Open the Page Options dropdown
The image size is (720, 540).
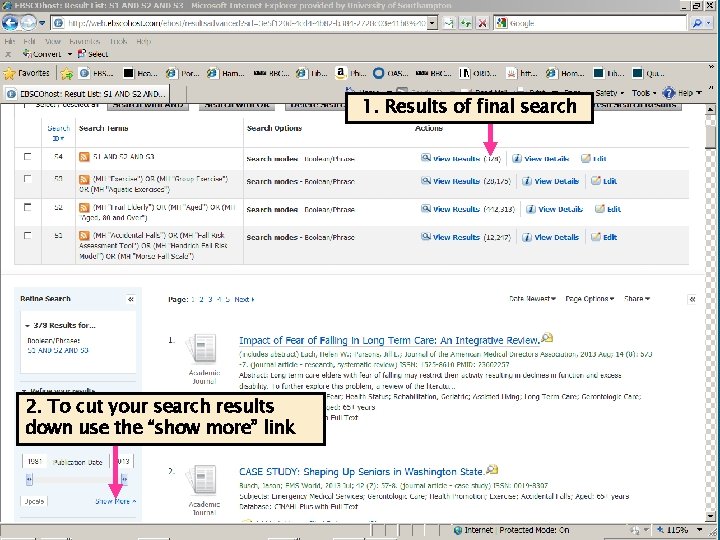point(590,298)
